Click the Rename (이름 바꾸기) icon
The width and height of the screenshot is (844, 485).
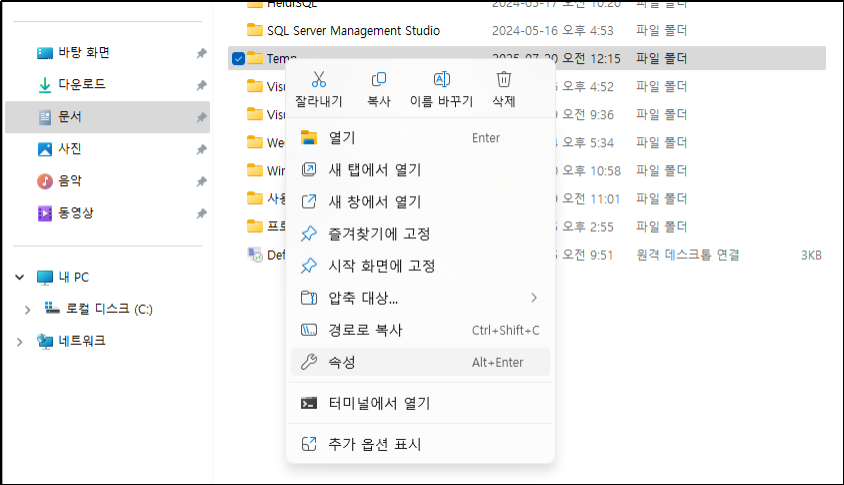441,80
